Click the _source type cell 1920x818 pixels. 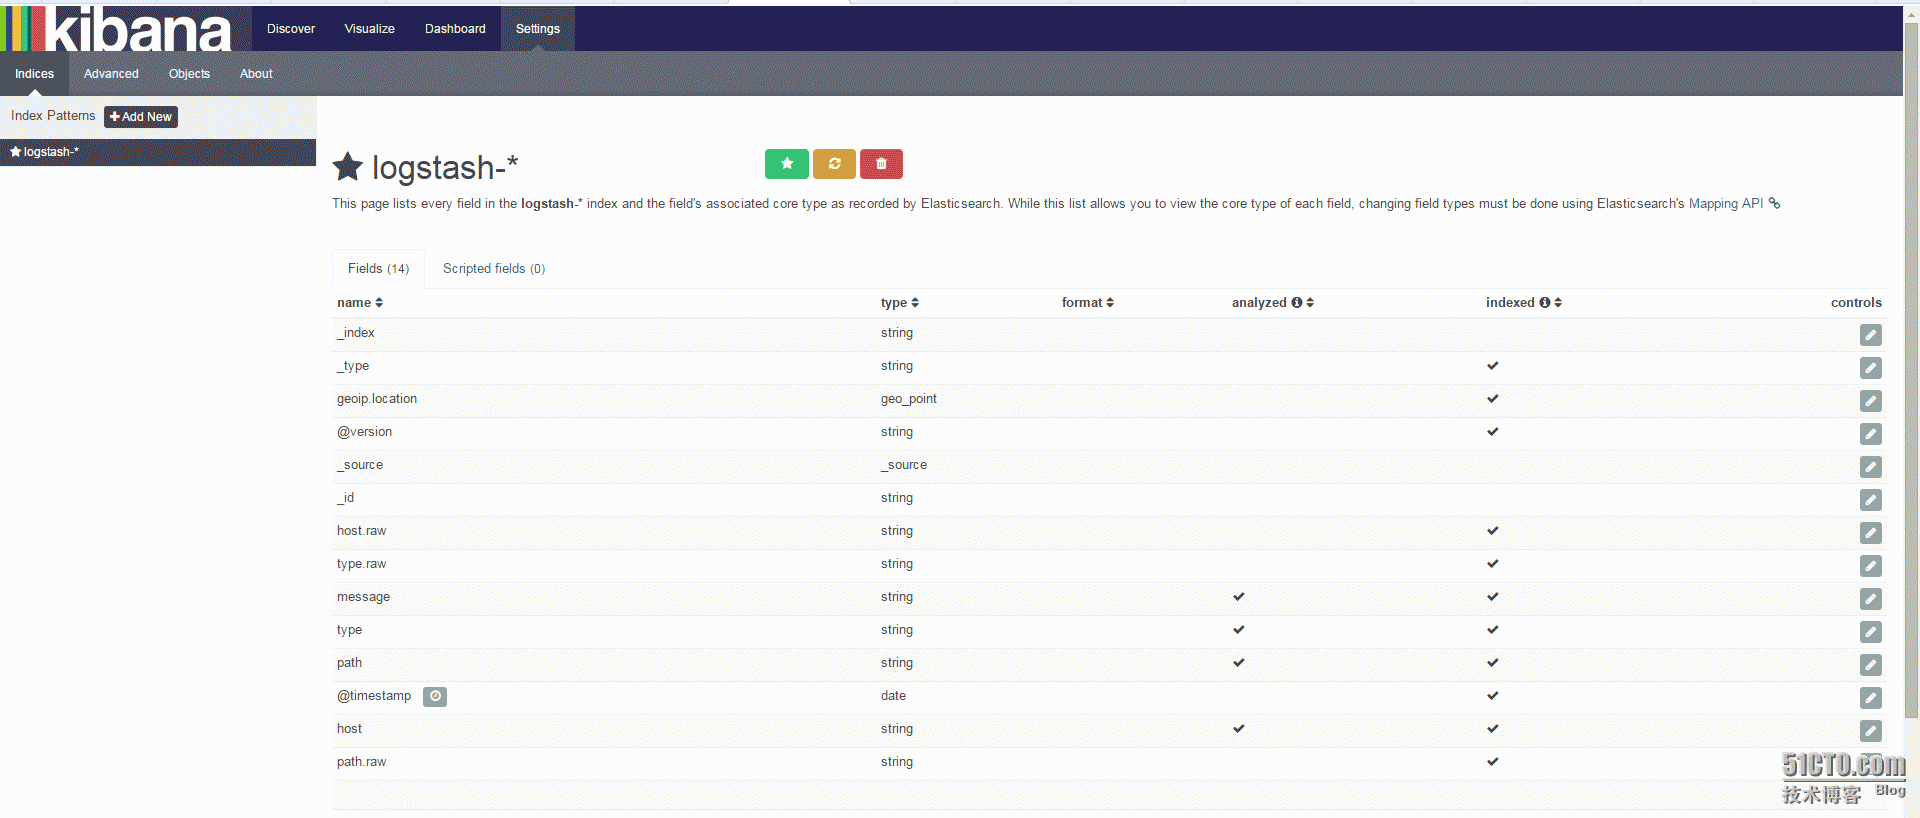tap(904, 465)
